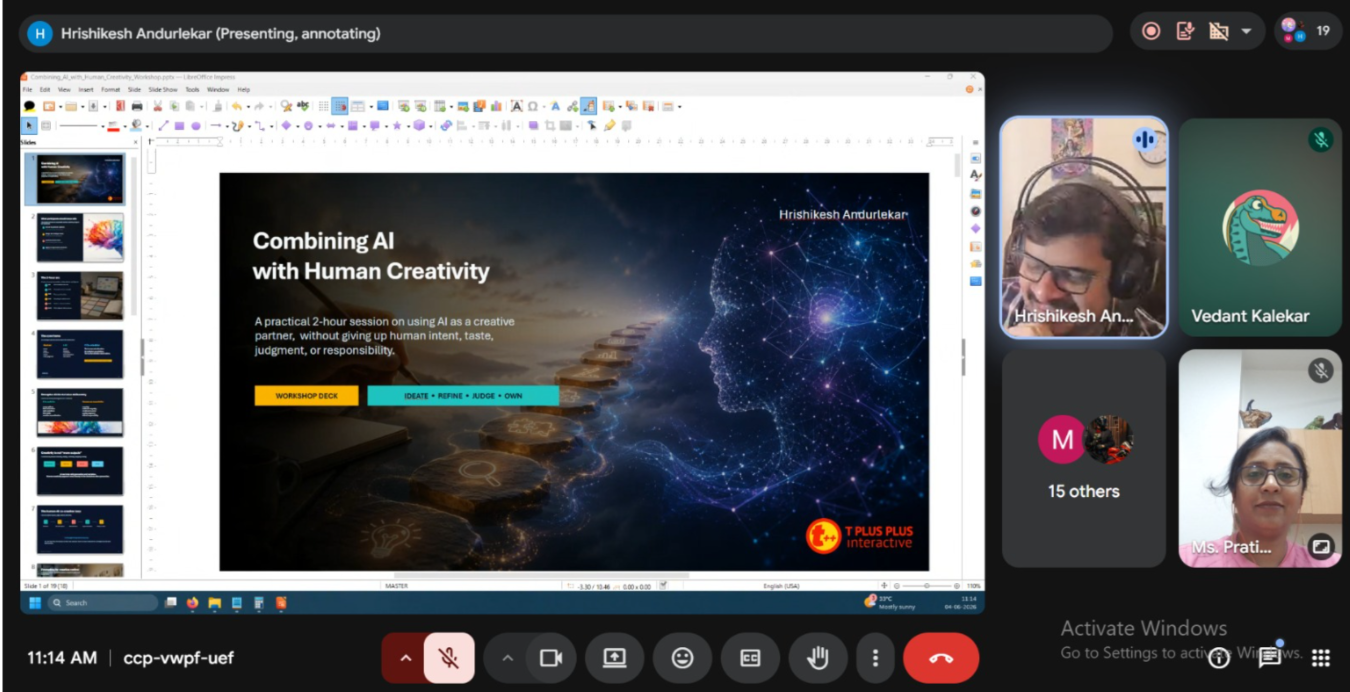Open the Help menu in Impress
The height and width of the screenshot is (692, 1350).
243,90
